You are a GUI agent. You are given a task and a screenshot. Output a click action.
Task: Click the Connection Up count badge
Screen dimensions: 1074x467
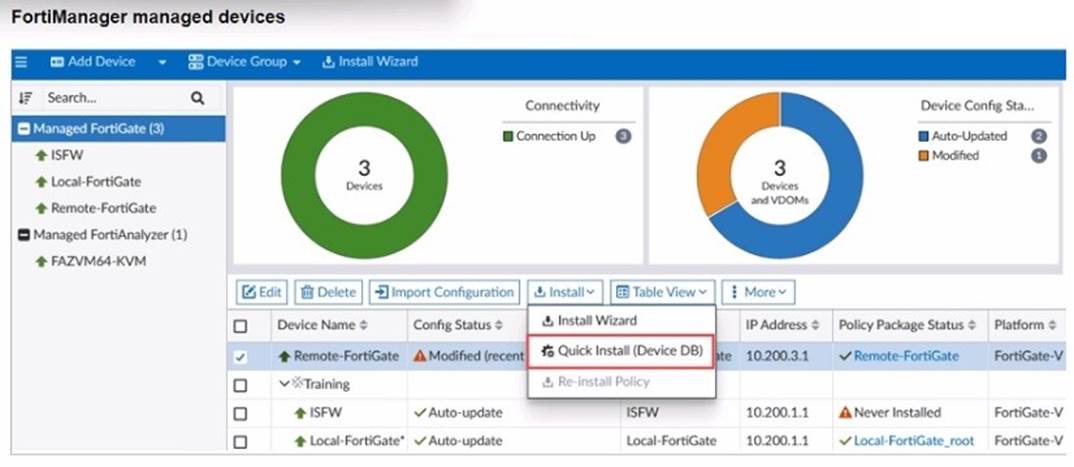point(623,136)
